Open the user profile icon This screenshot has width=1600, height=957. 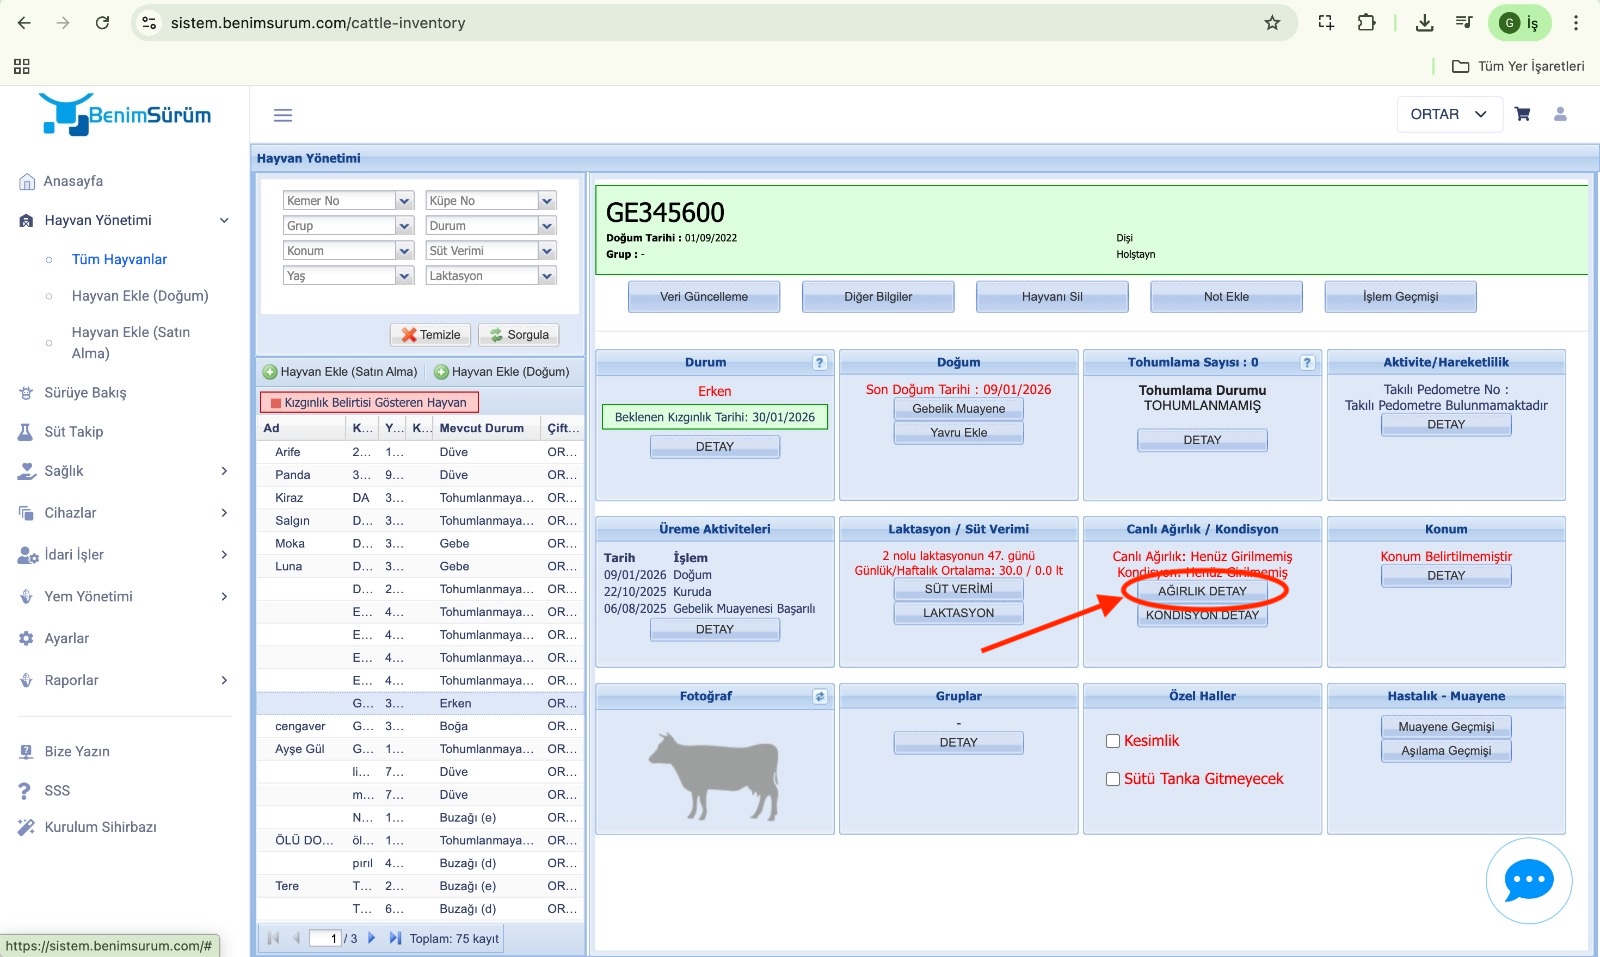[x=1560, y=114]
